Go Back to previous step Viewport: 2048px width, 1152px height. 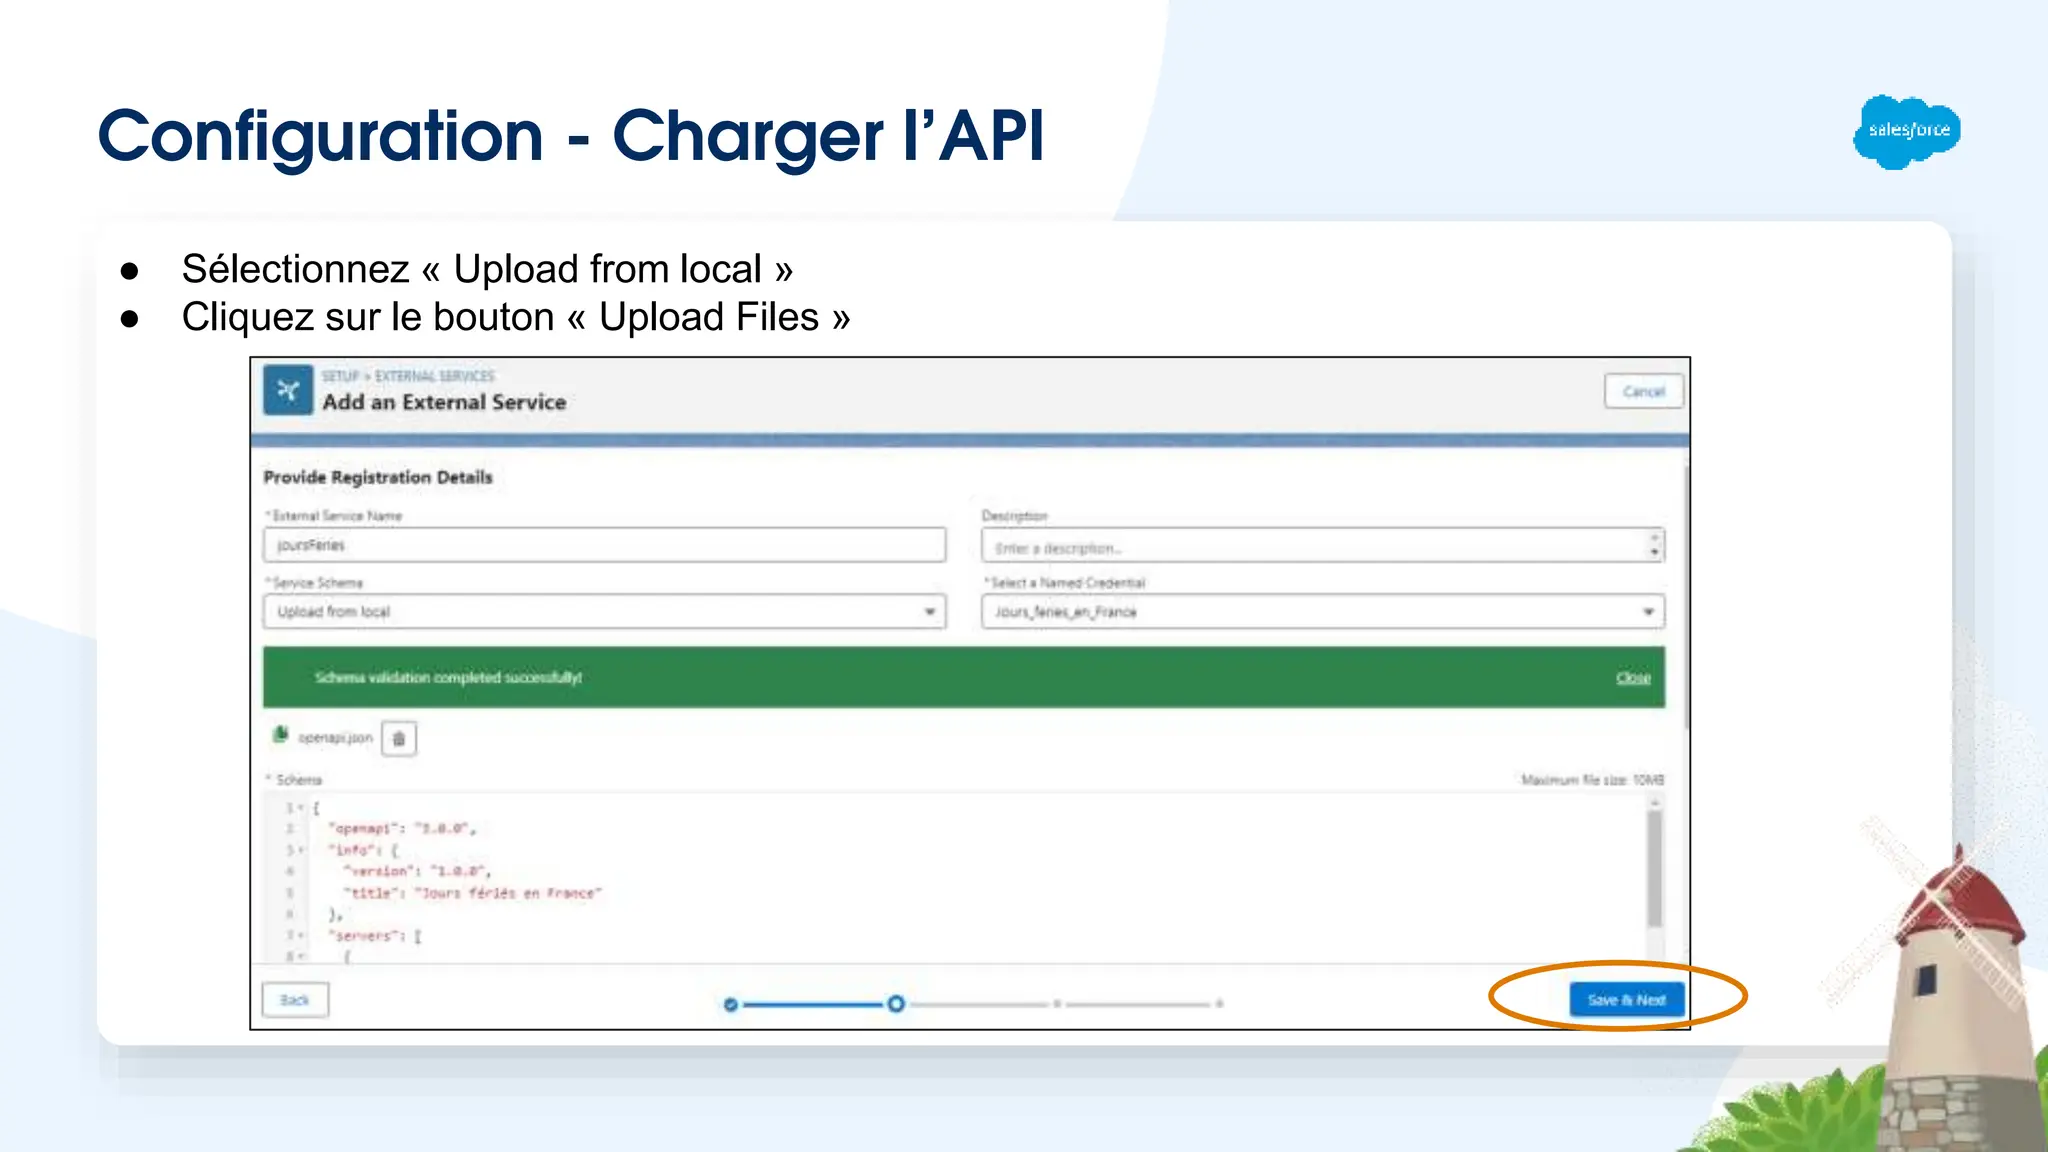pos(295,1000)
